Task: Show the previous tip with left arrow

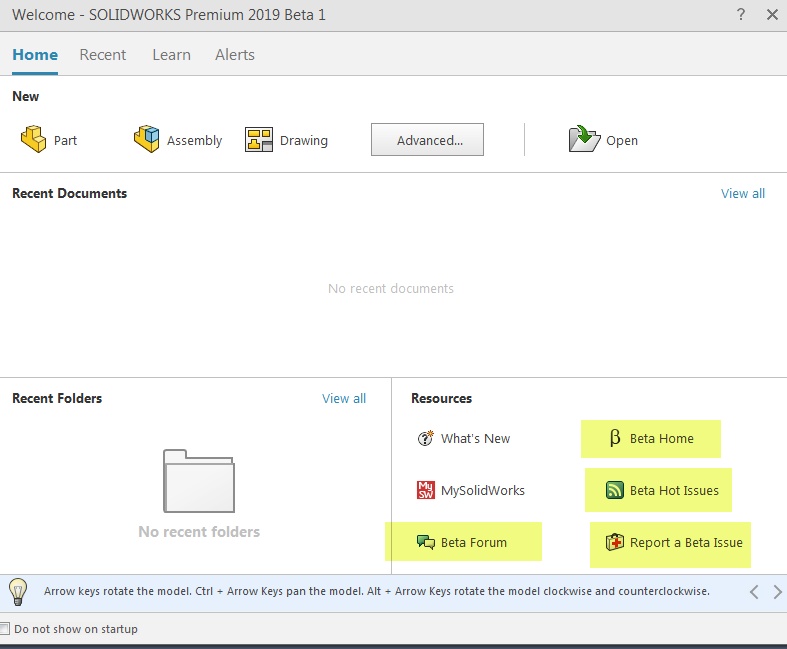Action: click(x=754, y=592)
